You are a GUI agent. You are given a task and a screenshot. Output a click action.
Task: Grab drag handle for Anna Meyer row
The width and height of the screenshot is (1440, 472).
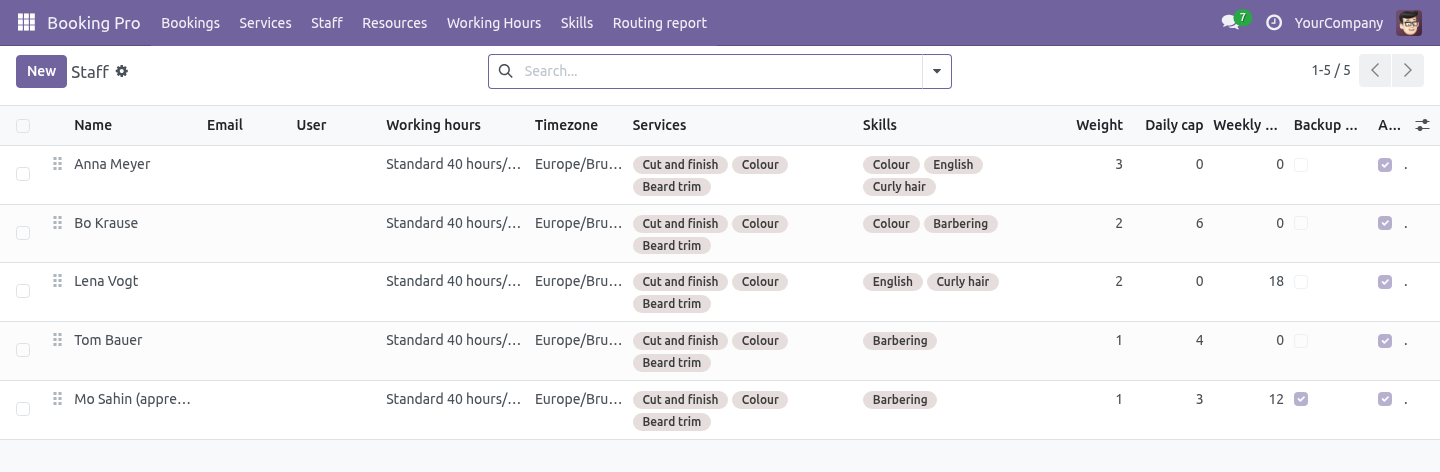point(57,164)
